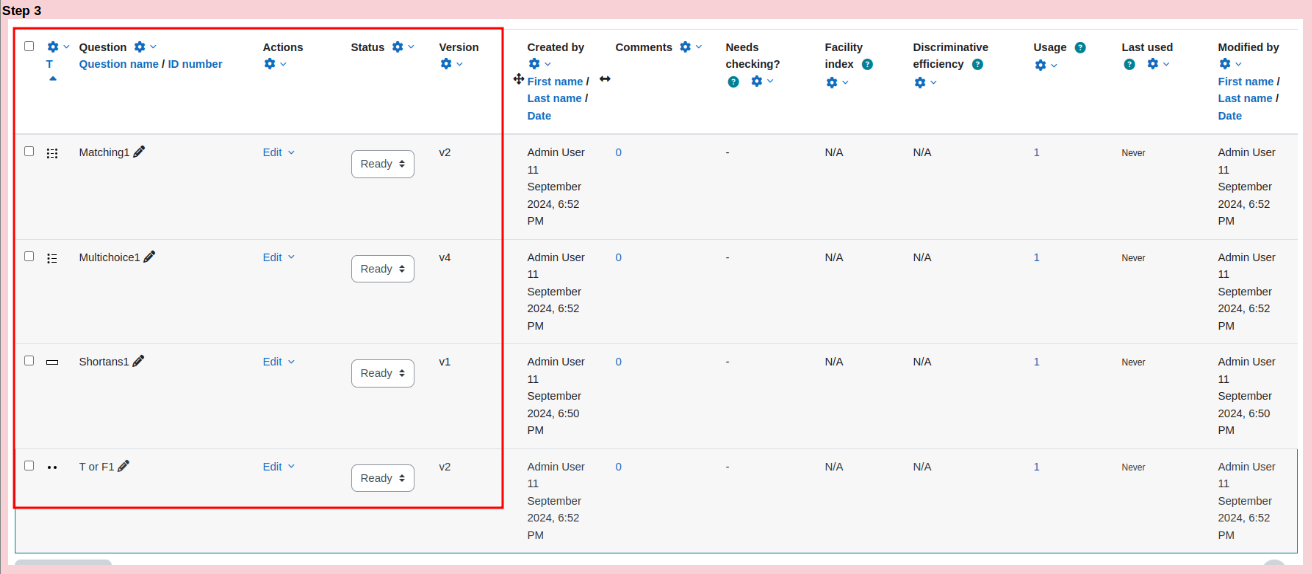Expand the Edit menu for Matching1

coord(279,152)
